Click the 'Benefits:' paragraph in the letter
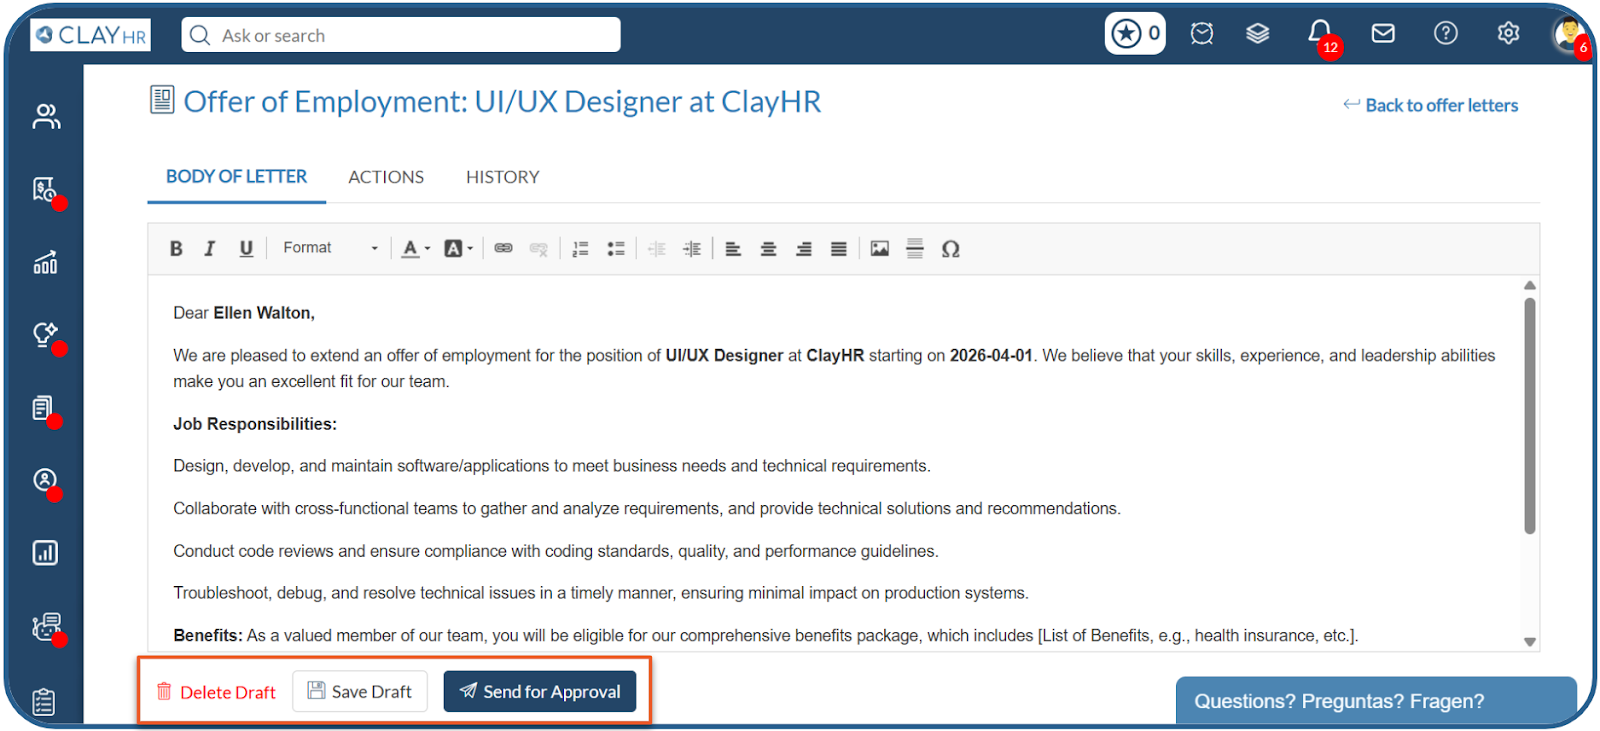Viewport: 1600px width, 731px height. point(766,636)
